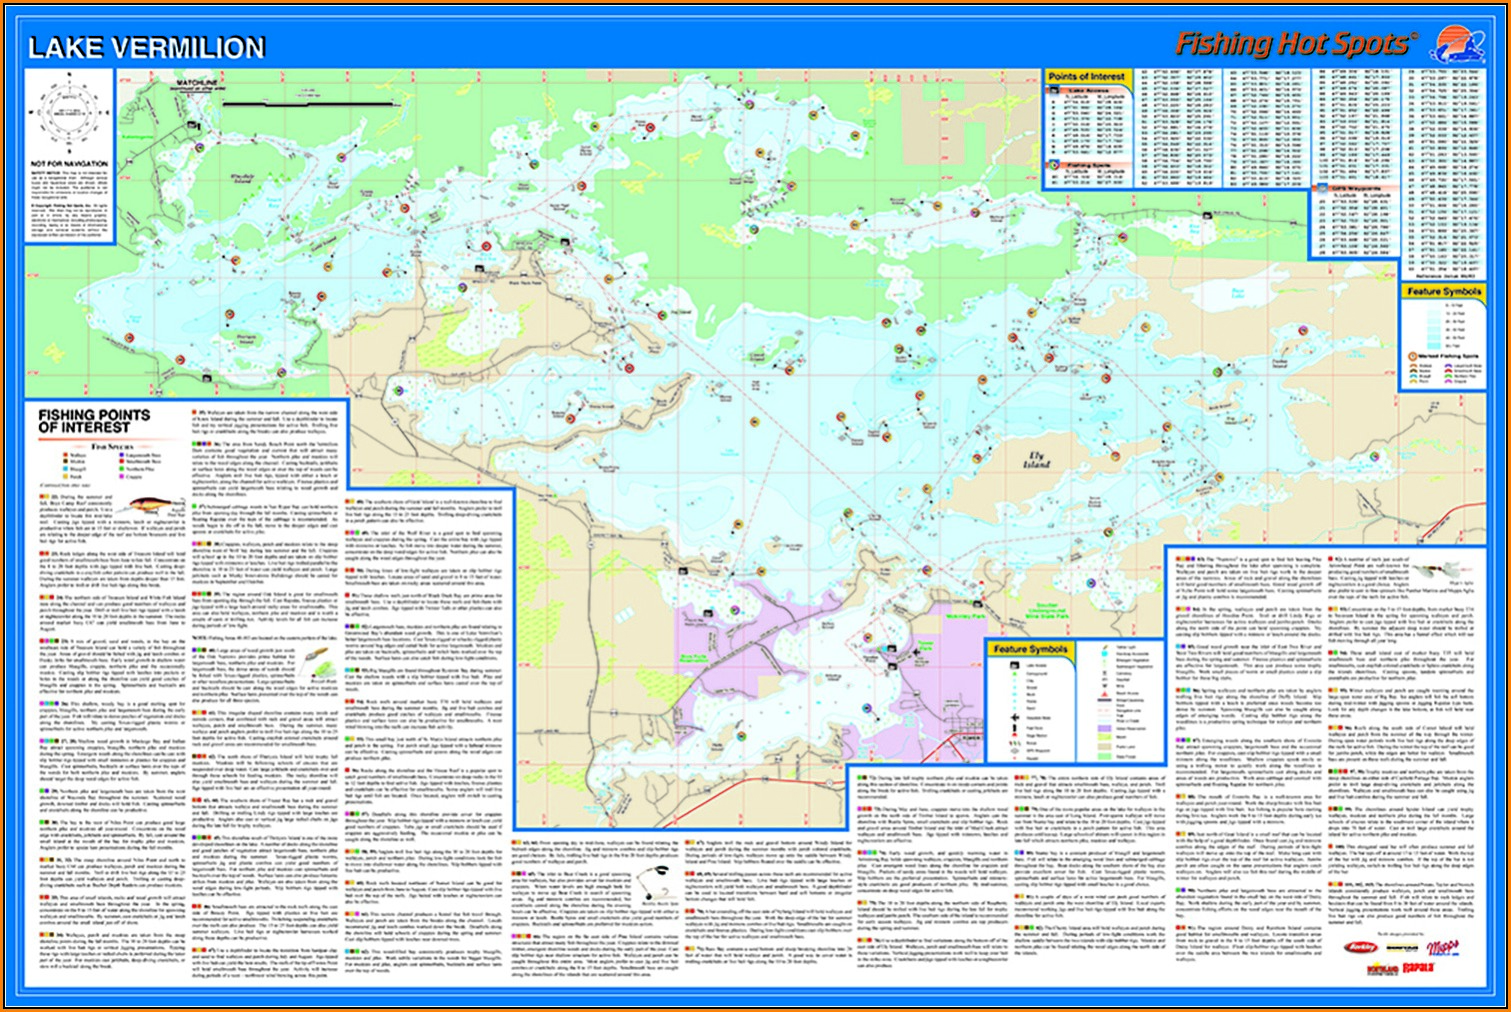
Task: Click the "GPS Waypoints" table heading
Action: click(1356, 188)
